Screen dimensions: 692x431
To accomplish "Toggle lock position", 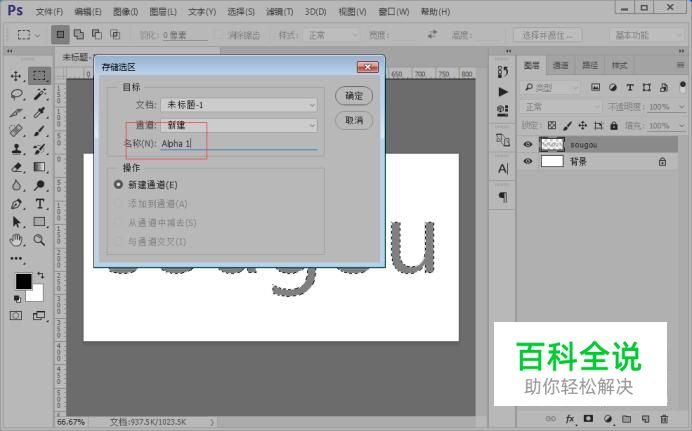I will coord(583,126).
